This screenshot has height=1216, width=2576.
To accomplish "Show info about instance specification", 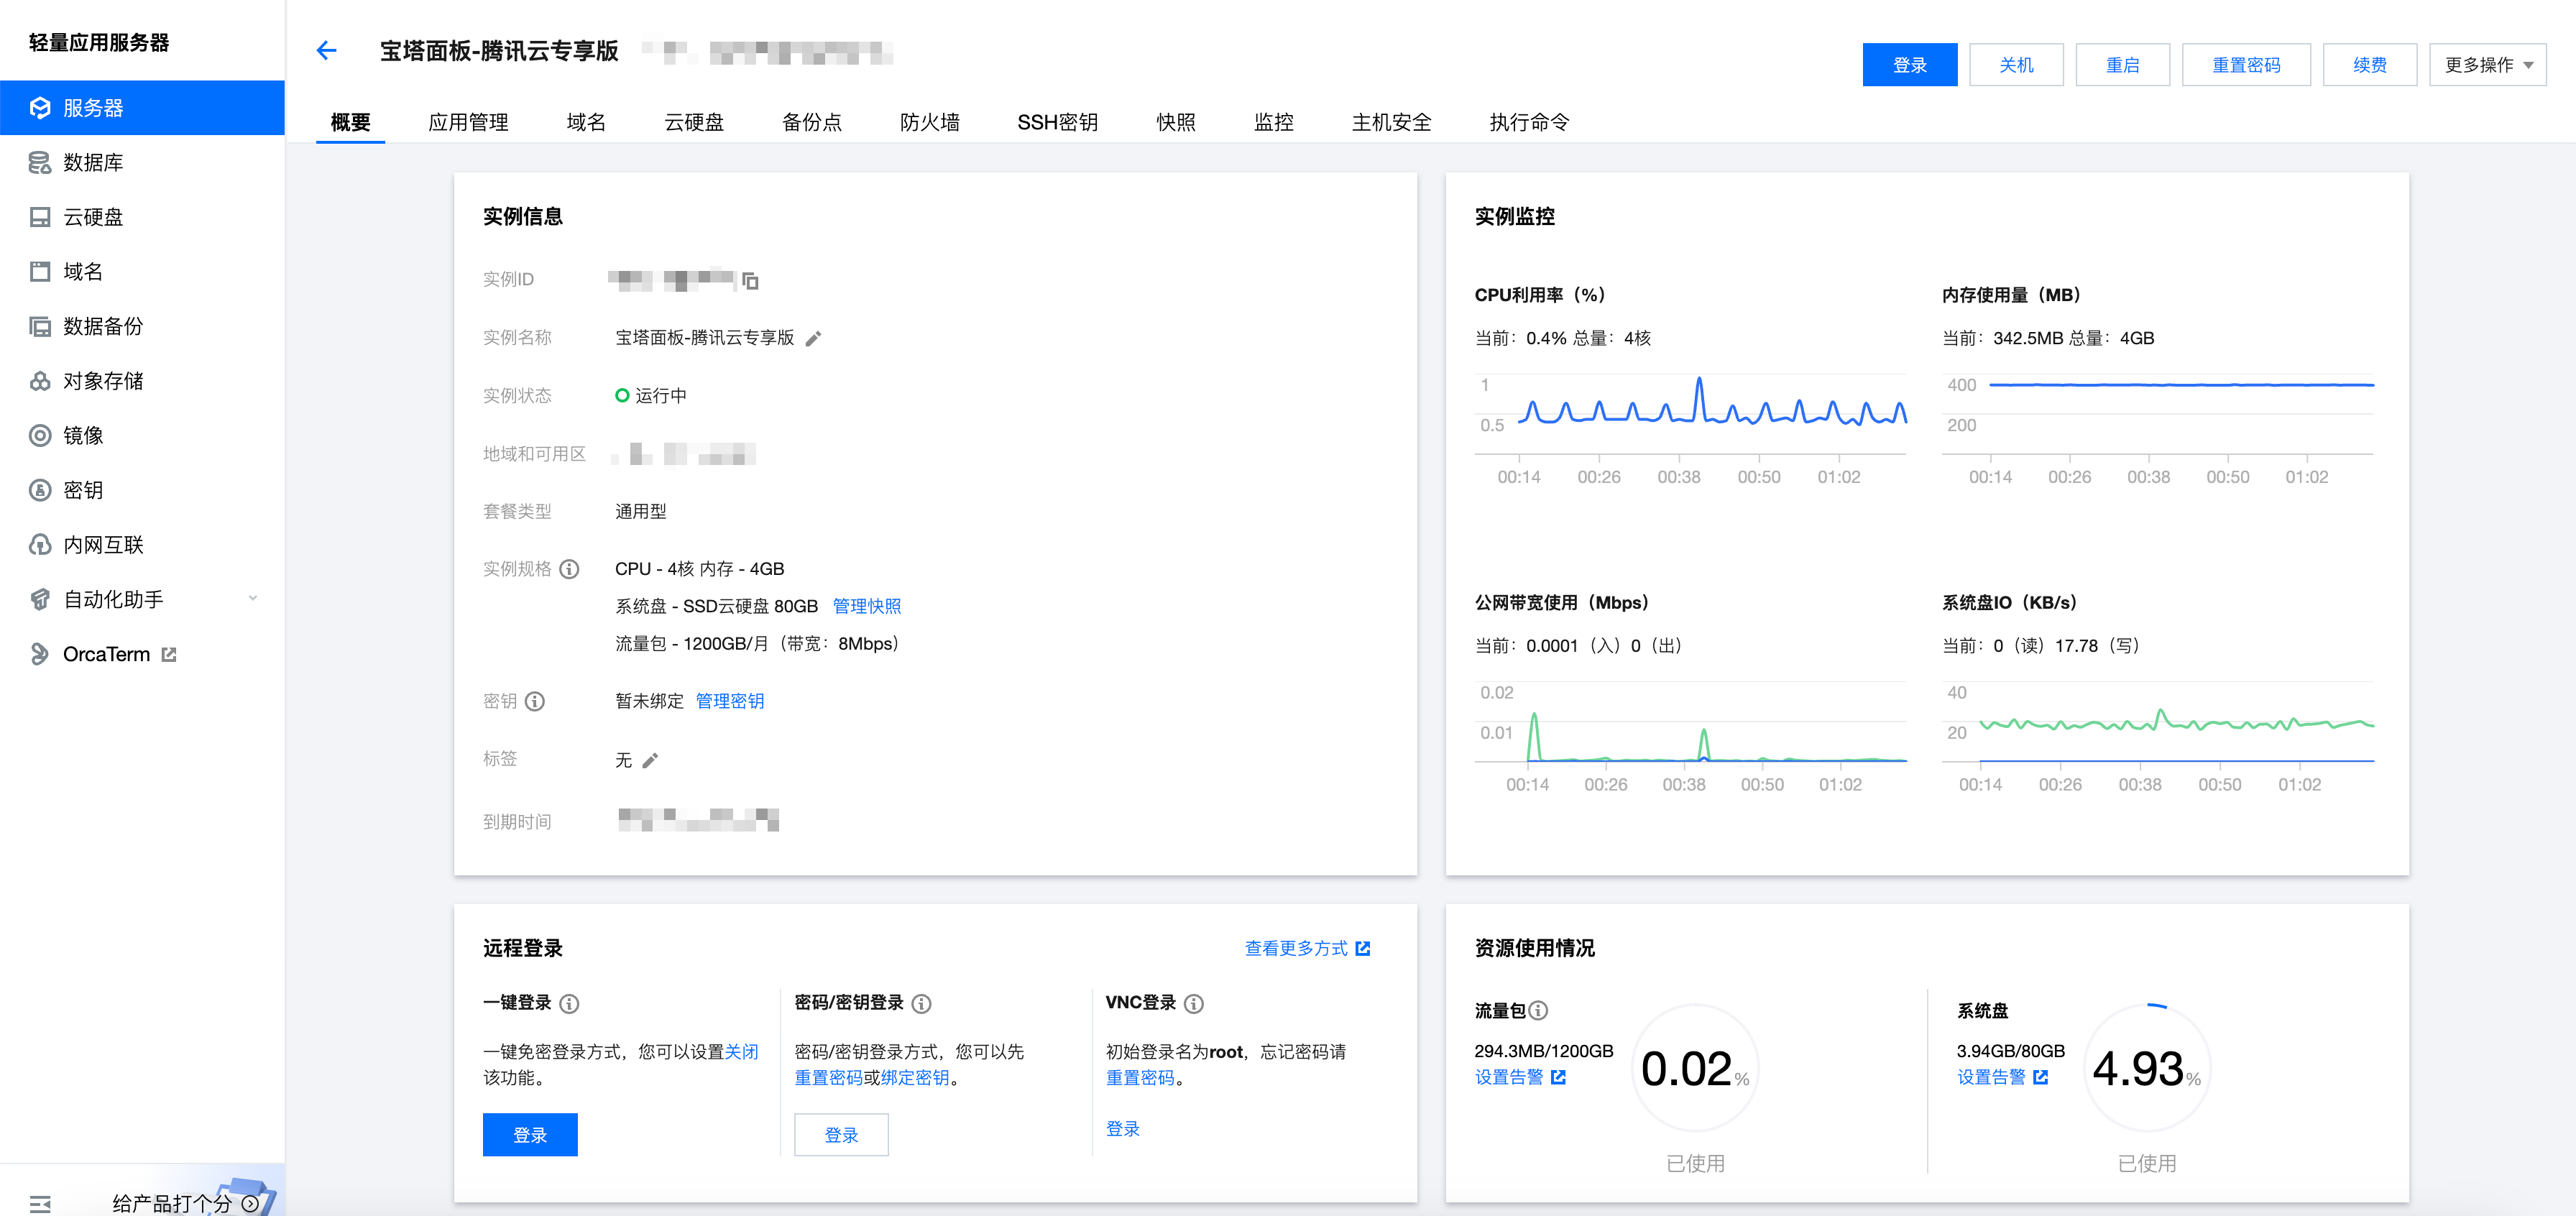I will (x=569, y=569).
